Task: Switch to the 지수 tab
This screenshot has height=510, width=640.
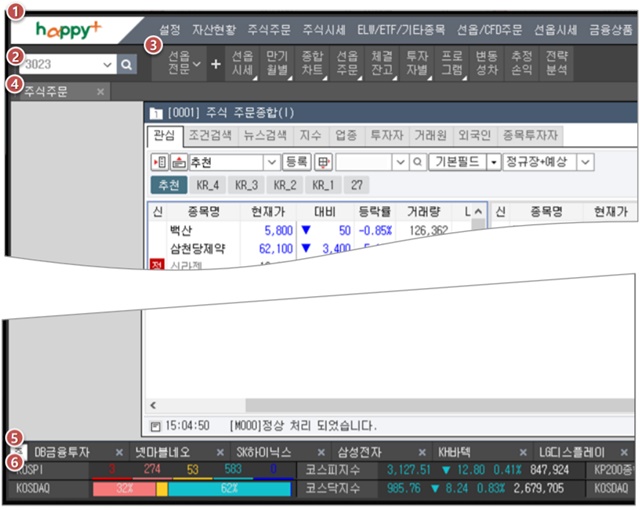Action: coord(311,135)
